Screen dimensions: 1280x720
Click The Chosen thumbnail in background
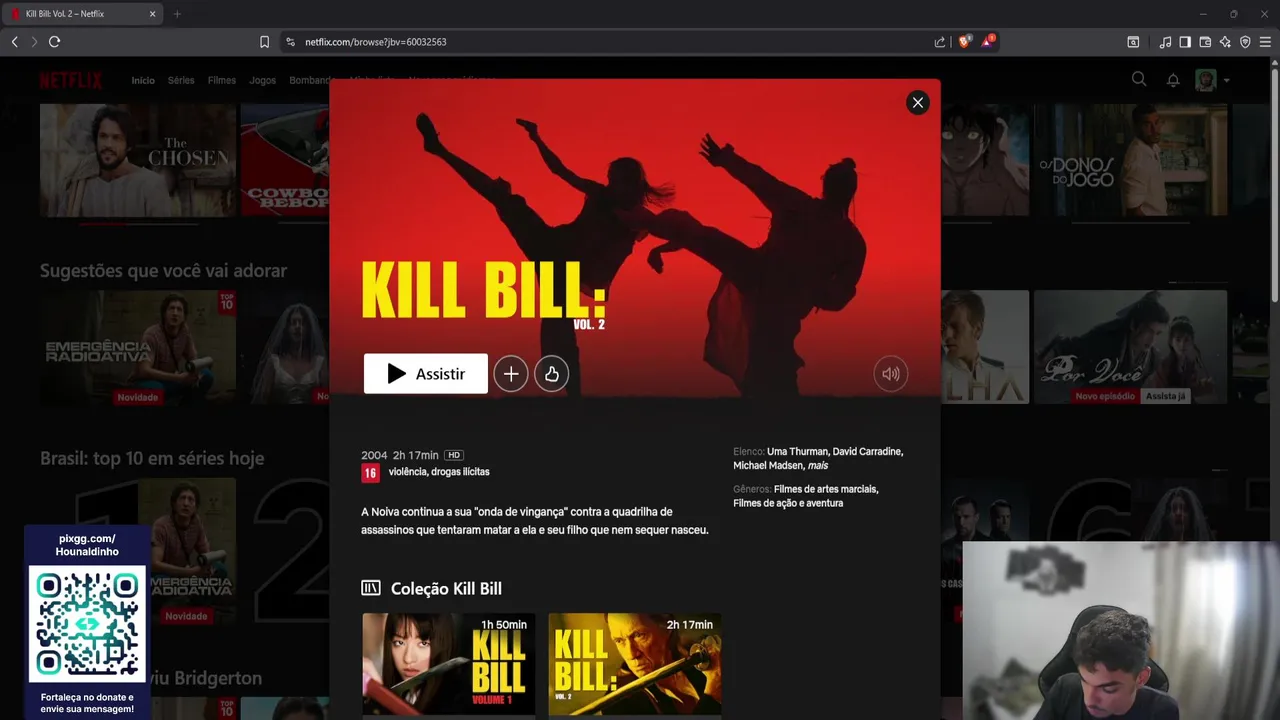[x=138, y=160]
